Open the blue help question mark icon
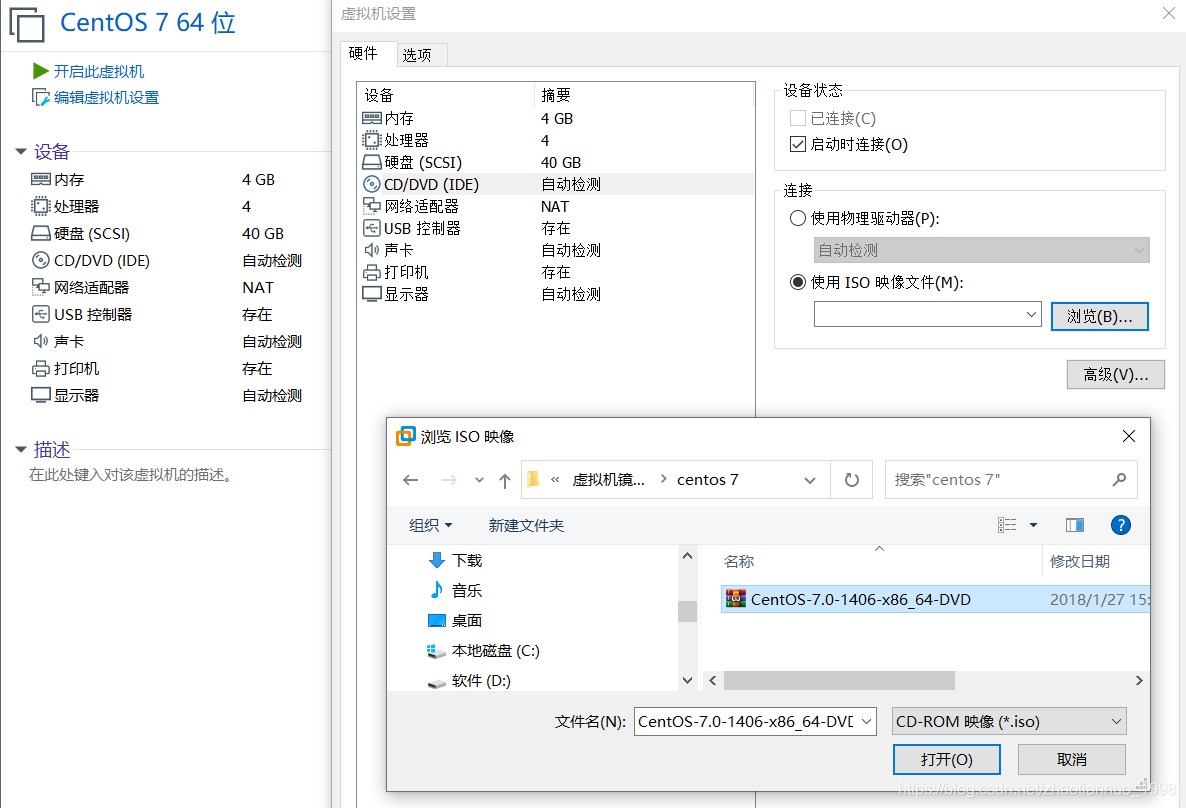 pyautogui.click(x=1120, y=524)
